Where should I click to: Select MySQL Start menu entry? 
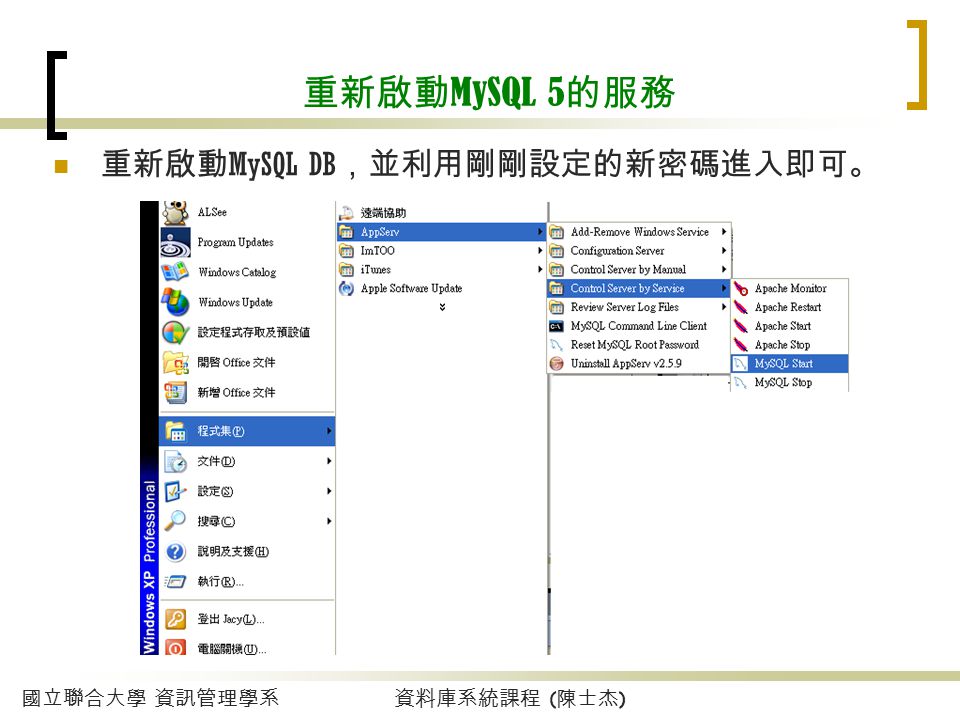pyautogui.click(x=790, y=364)
